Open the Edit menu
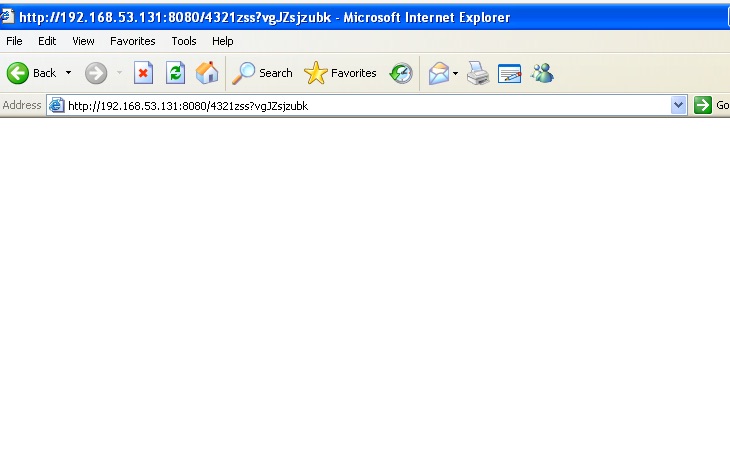This screenshot has height=461, width=730. point(47,41)
